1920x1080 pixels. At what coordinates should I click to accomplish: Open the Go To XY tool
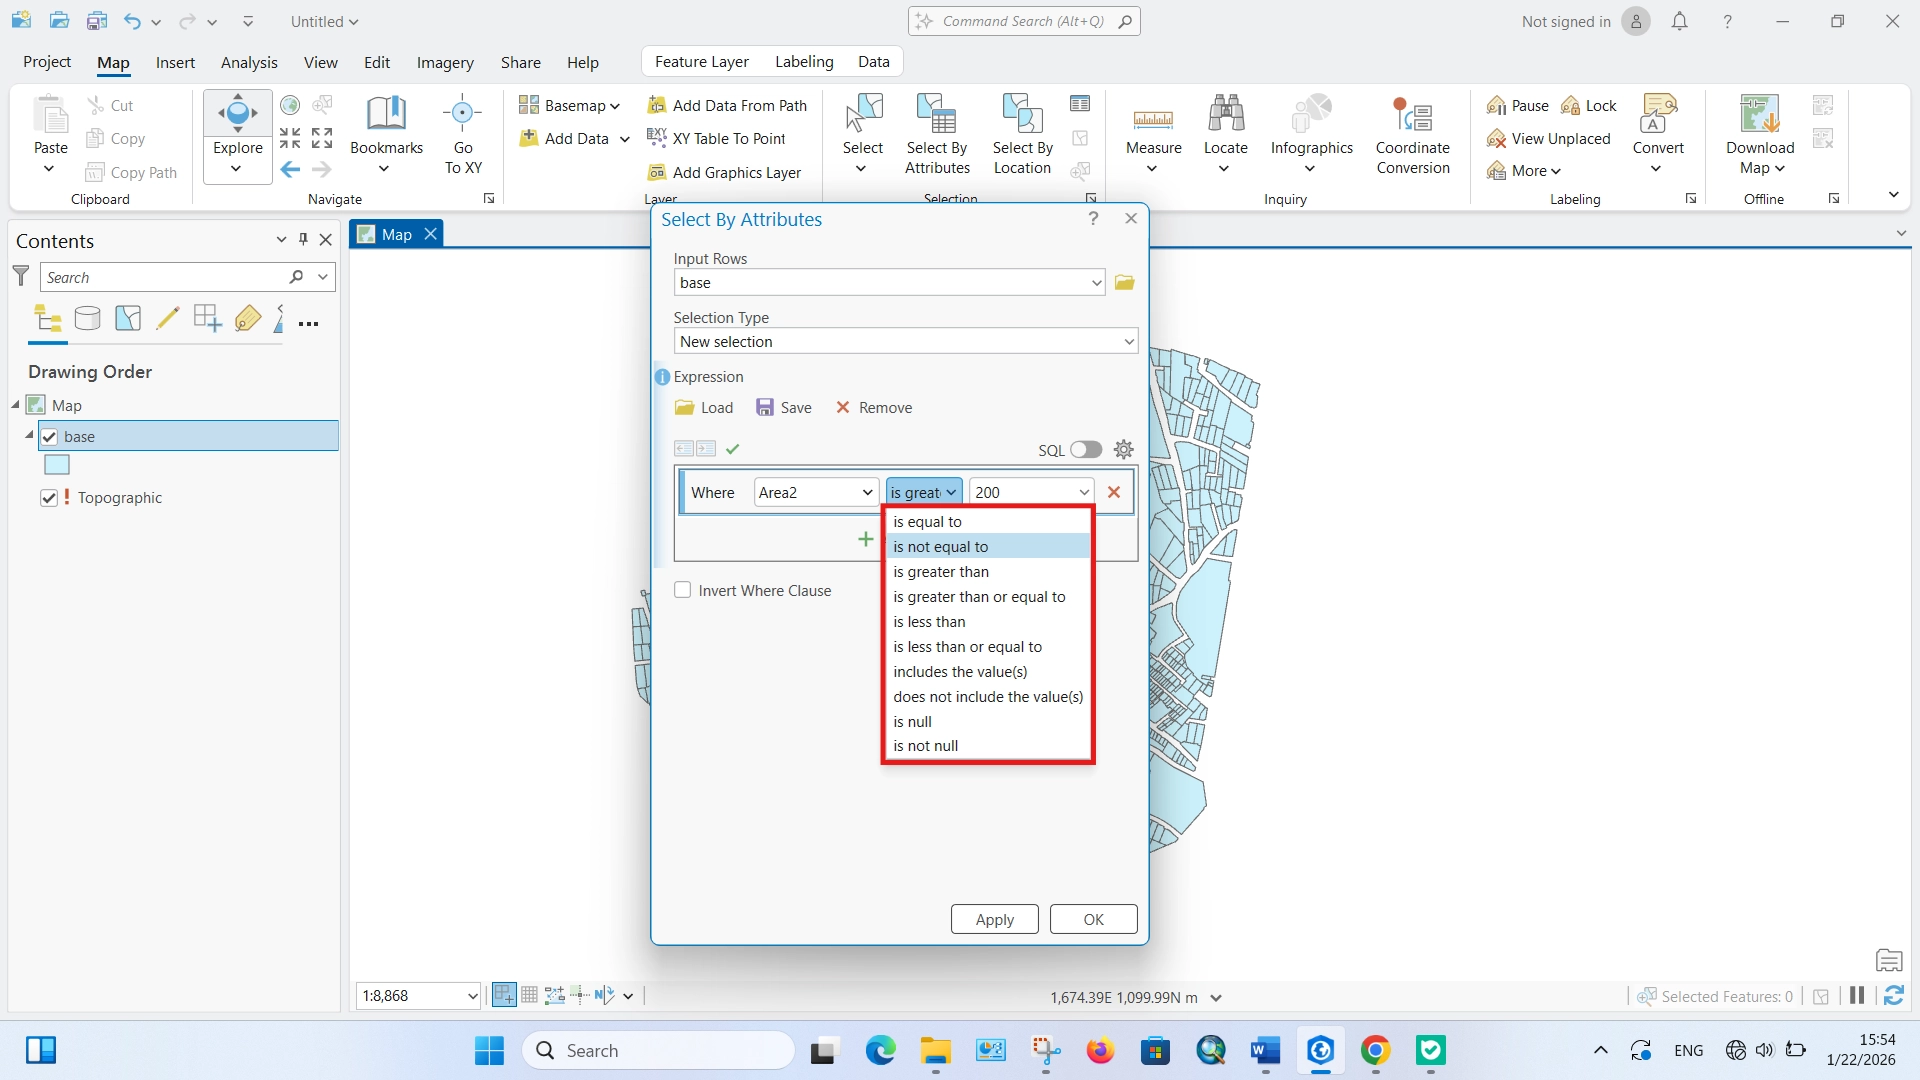(463, 133)
